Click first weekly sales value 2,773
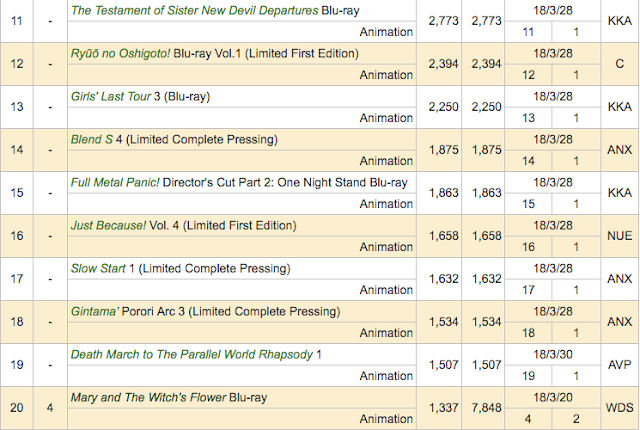This screenshot has height=430, width=640. pos(444,21)
